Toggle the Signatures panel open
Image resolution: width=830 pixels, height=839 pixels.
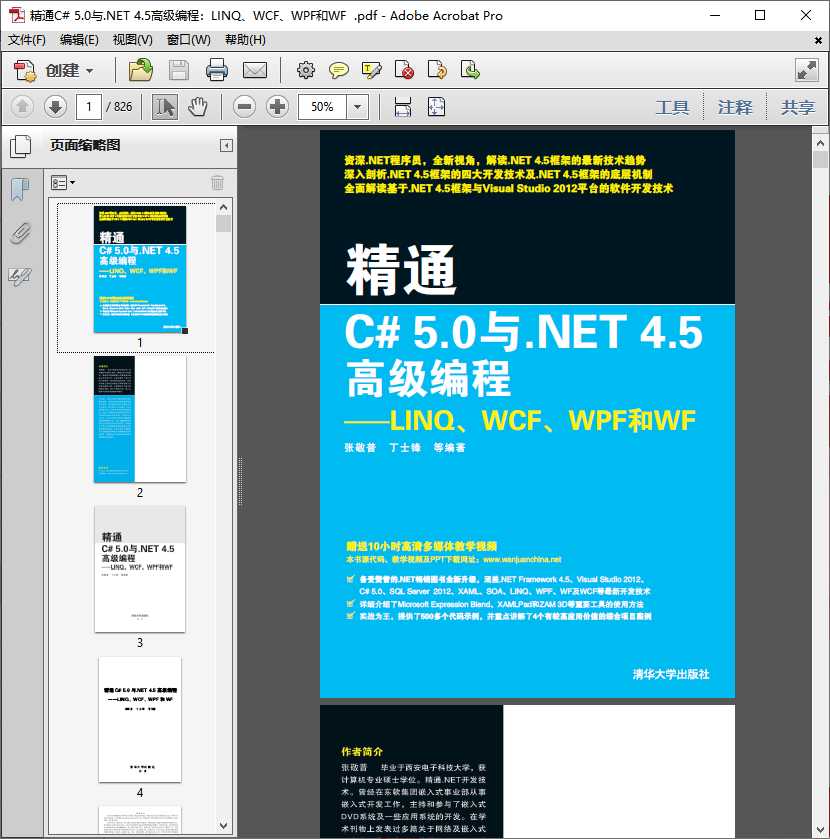coord(19,274)
